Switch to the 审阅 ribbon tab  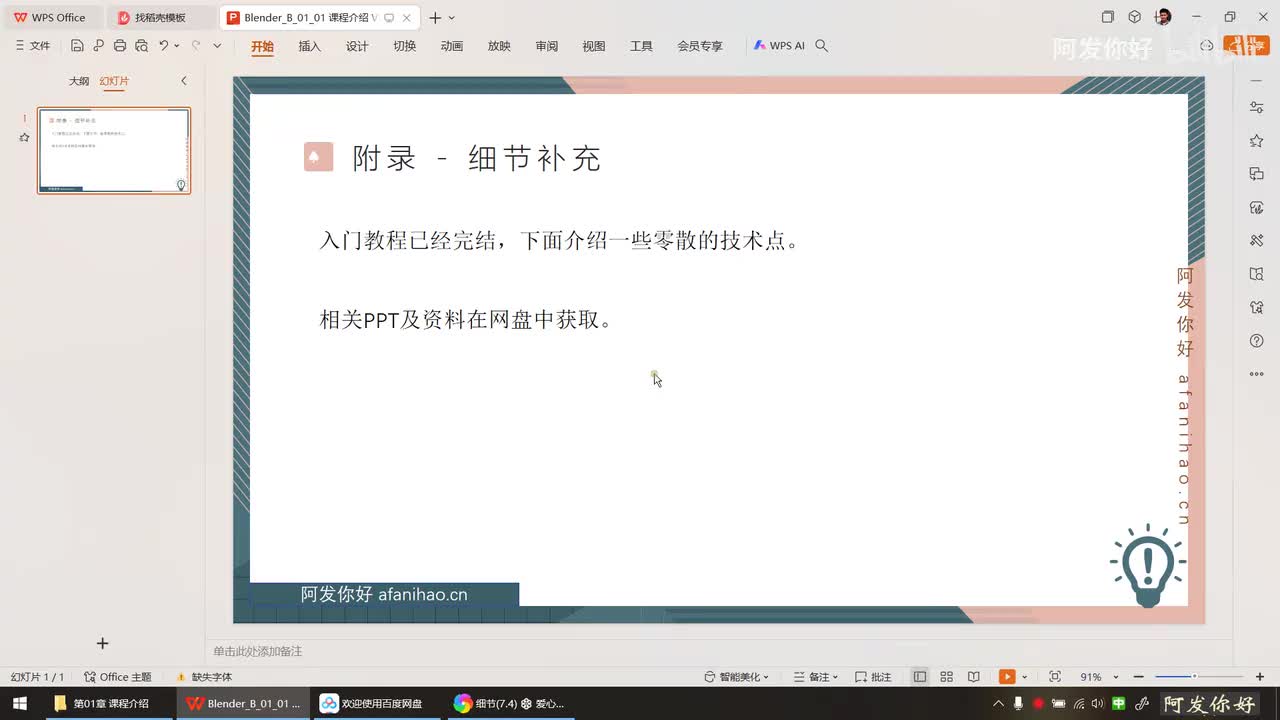(546, 46)
